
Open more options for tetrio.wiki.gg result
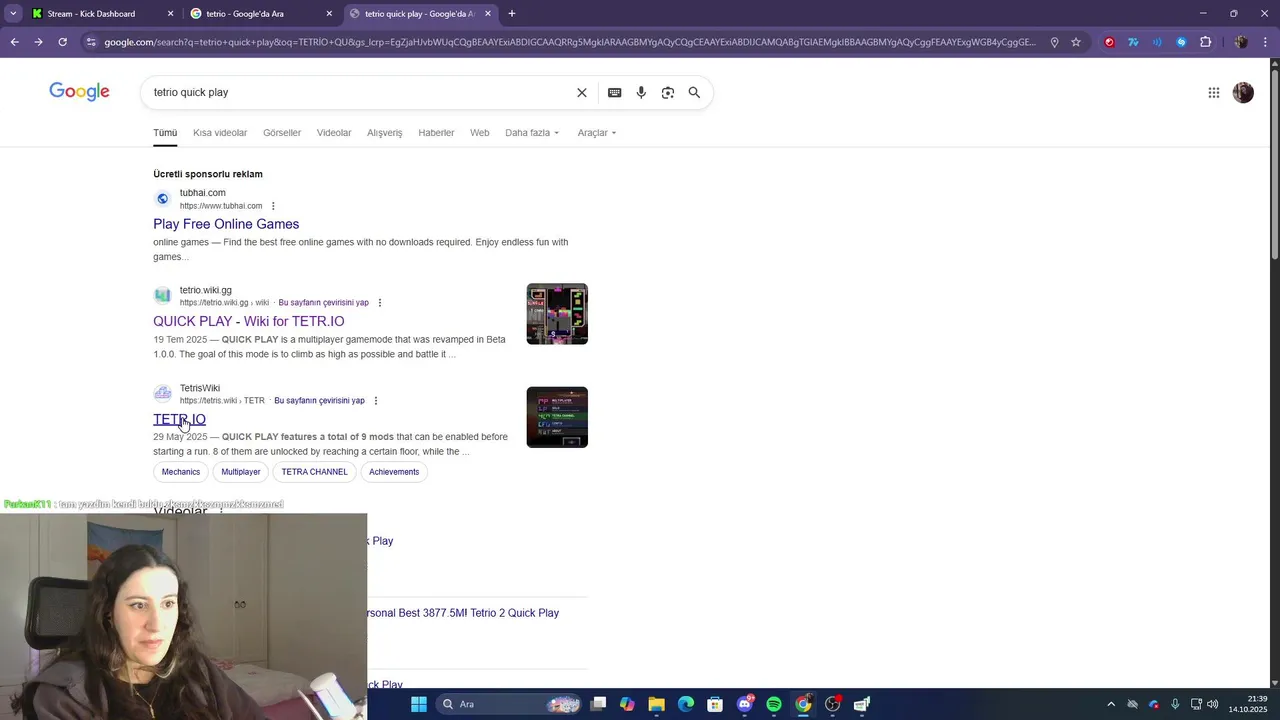click(380, 303)
